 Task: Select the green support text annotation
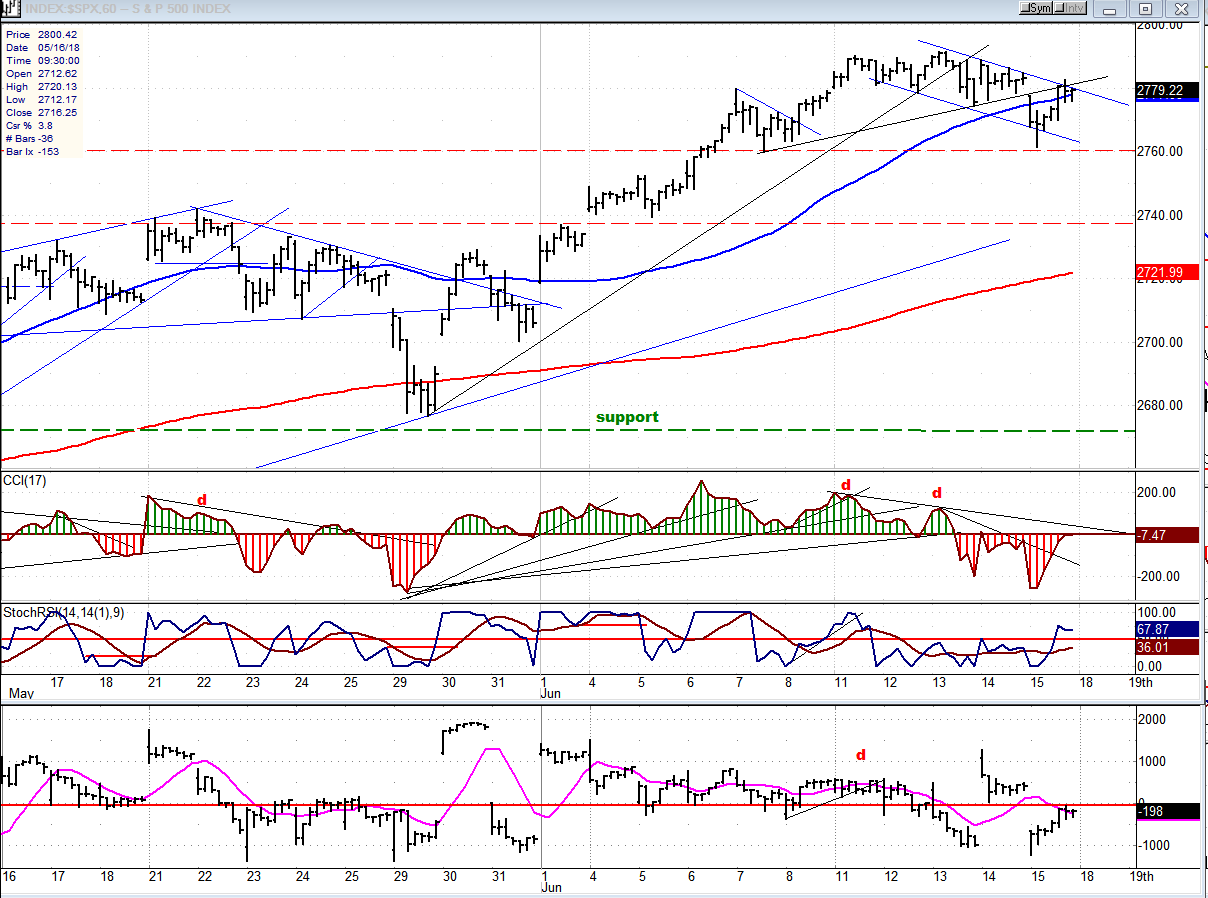(627, 417)
